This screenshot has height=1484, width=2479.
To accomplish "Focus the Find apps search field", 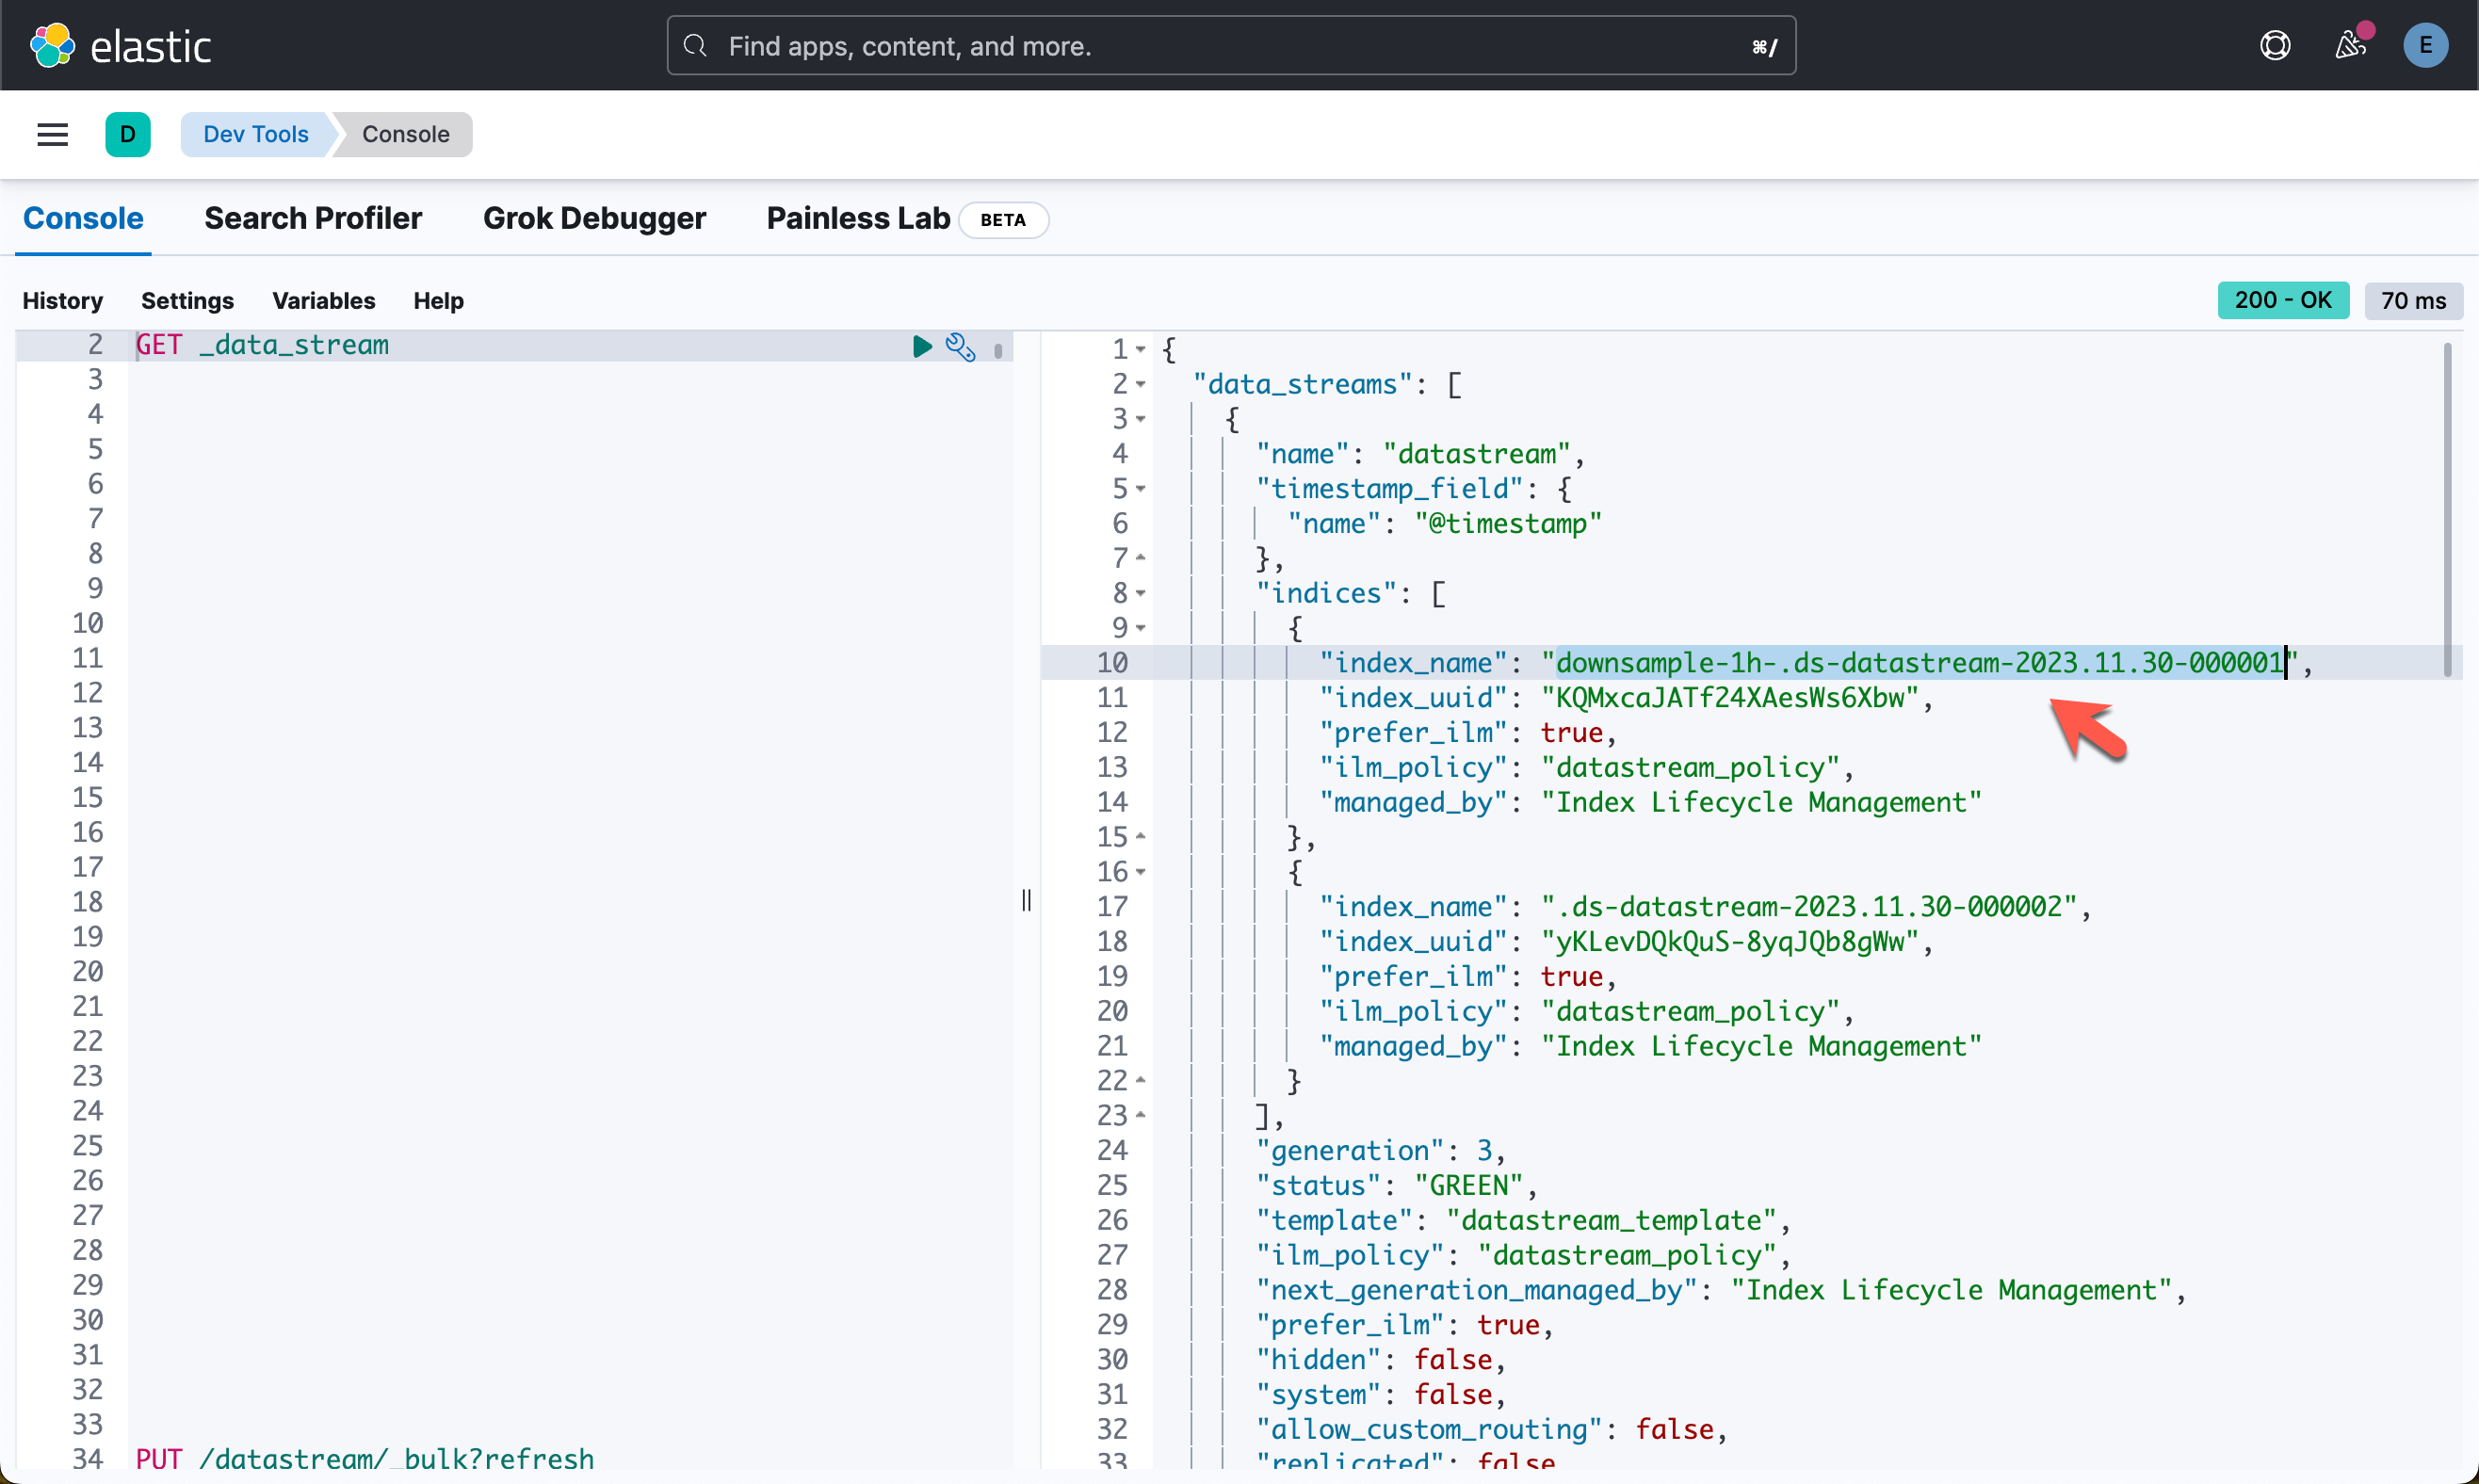I will click(1230, 46).
